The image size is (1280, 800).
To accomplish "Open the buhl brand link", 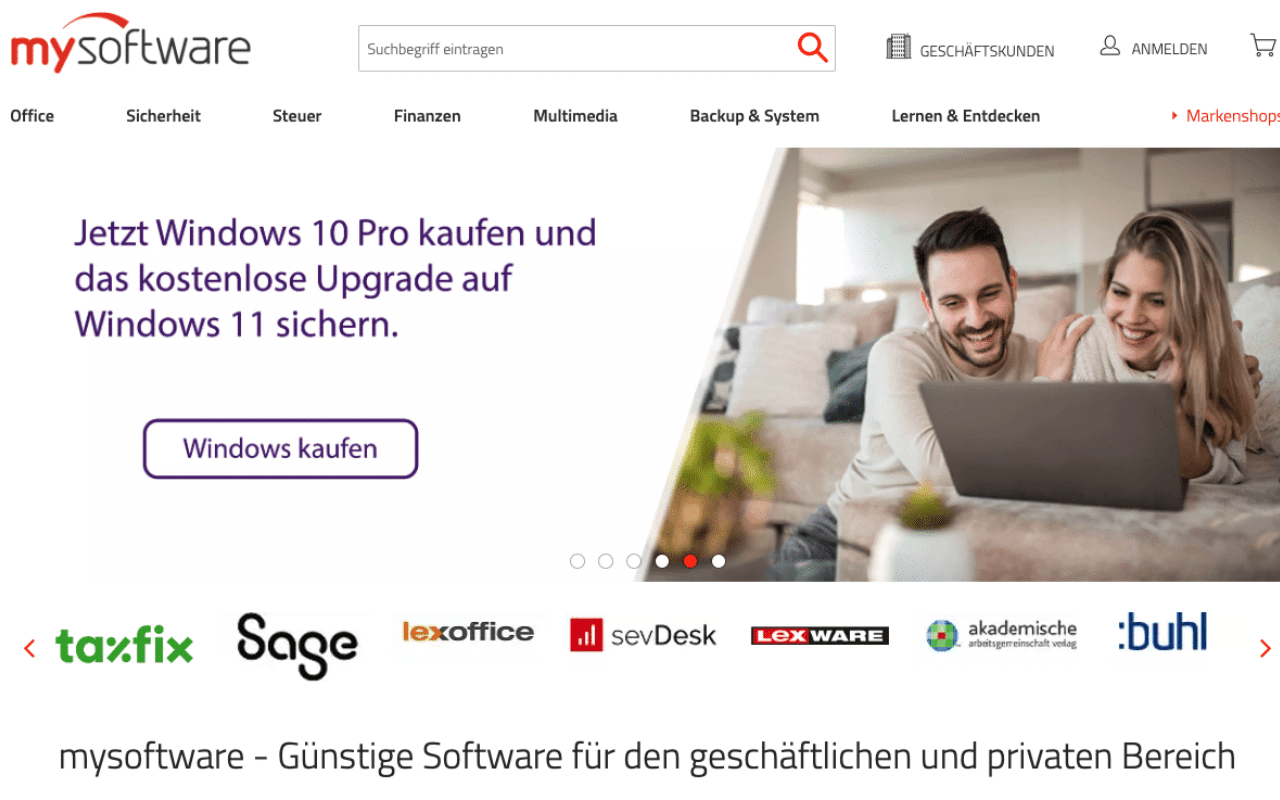I will [x=1162, y=632].
